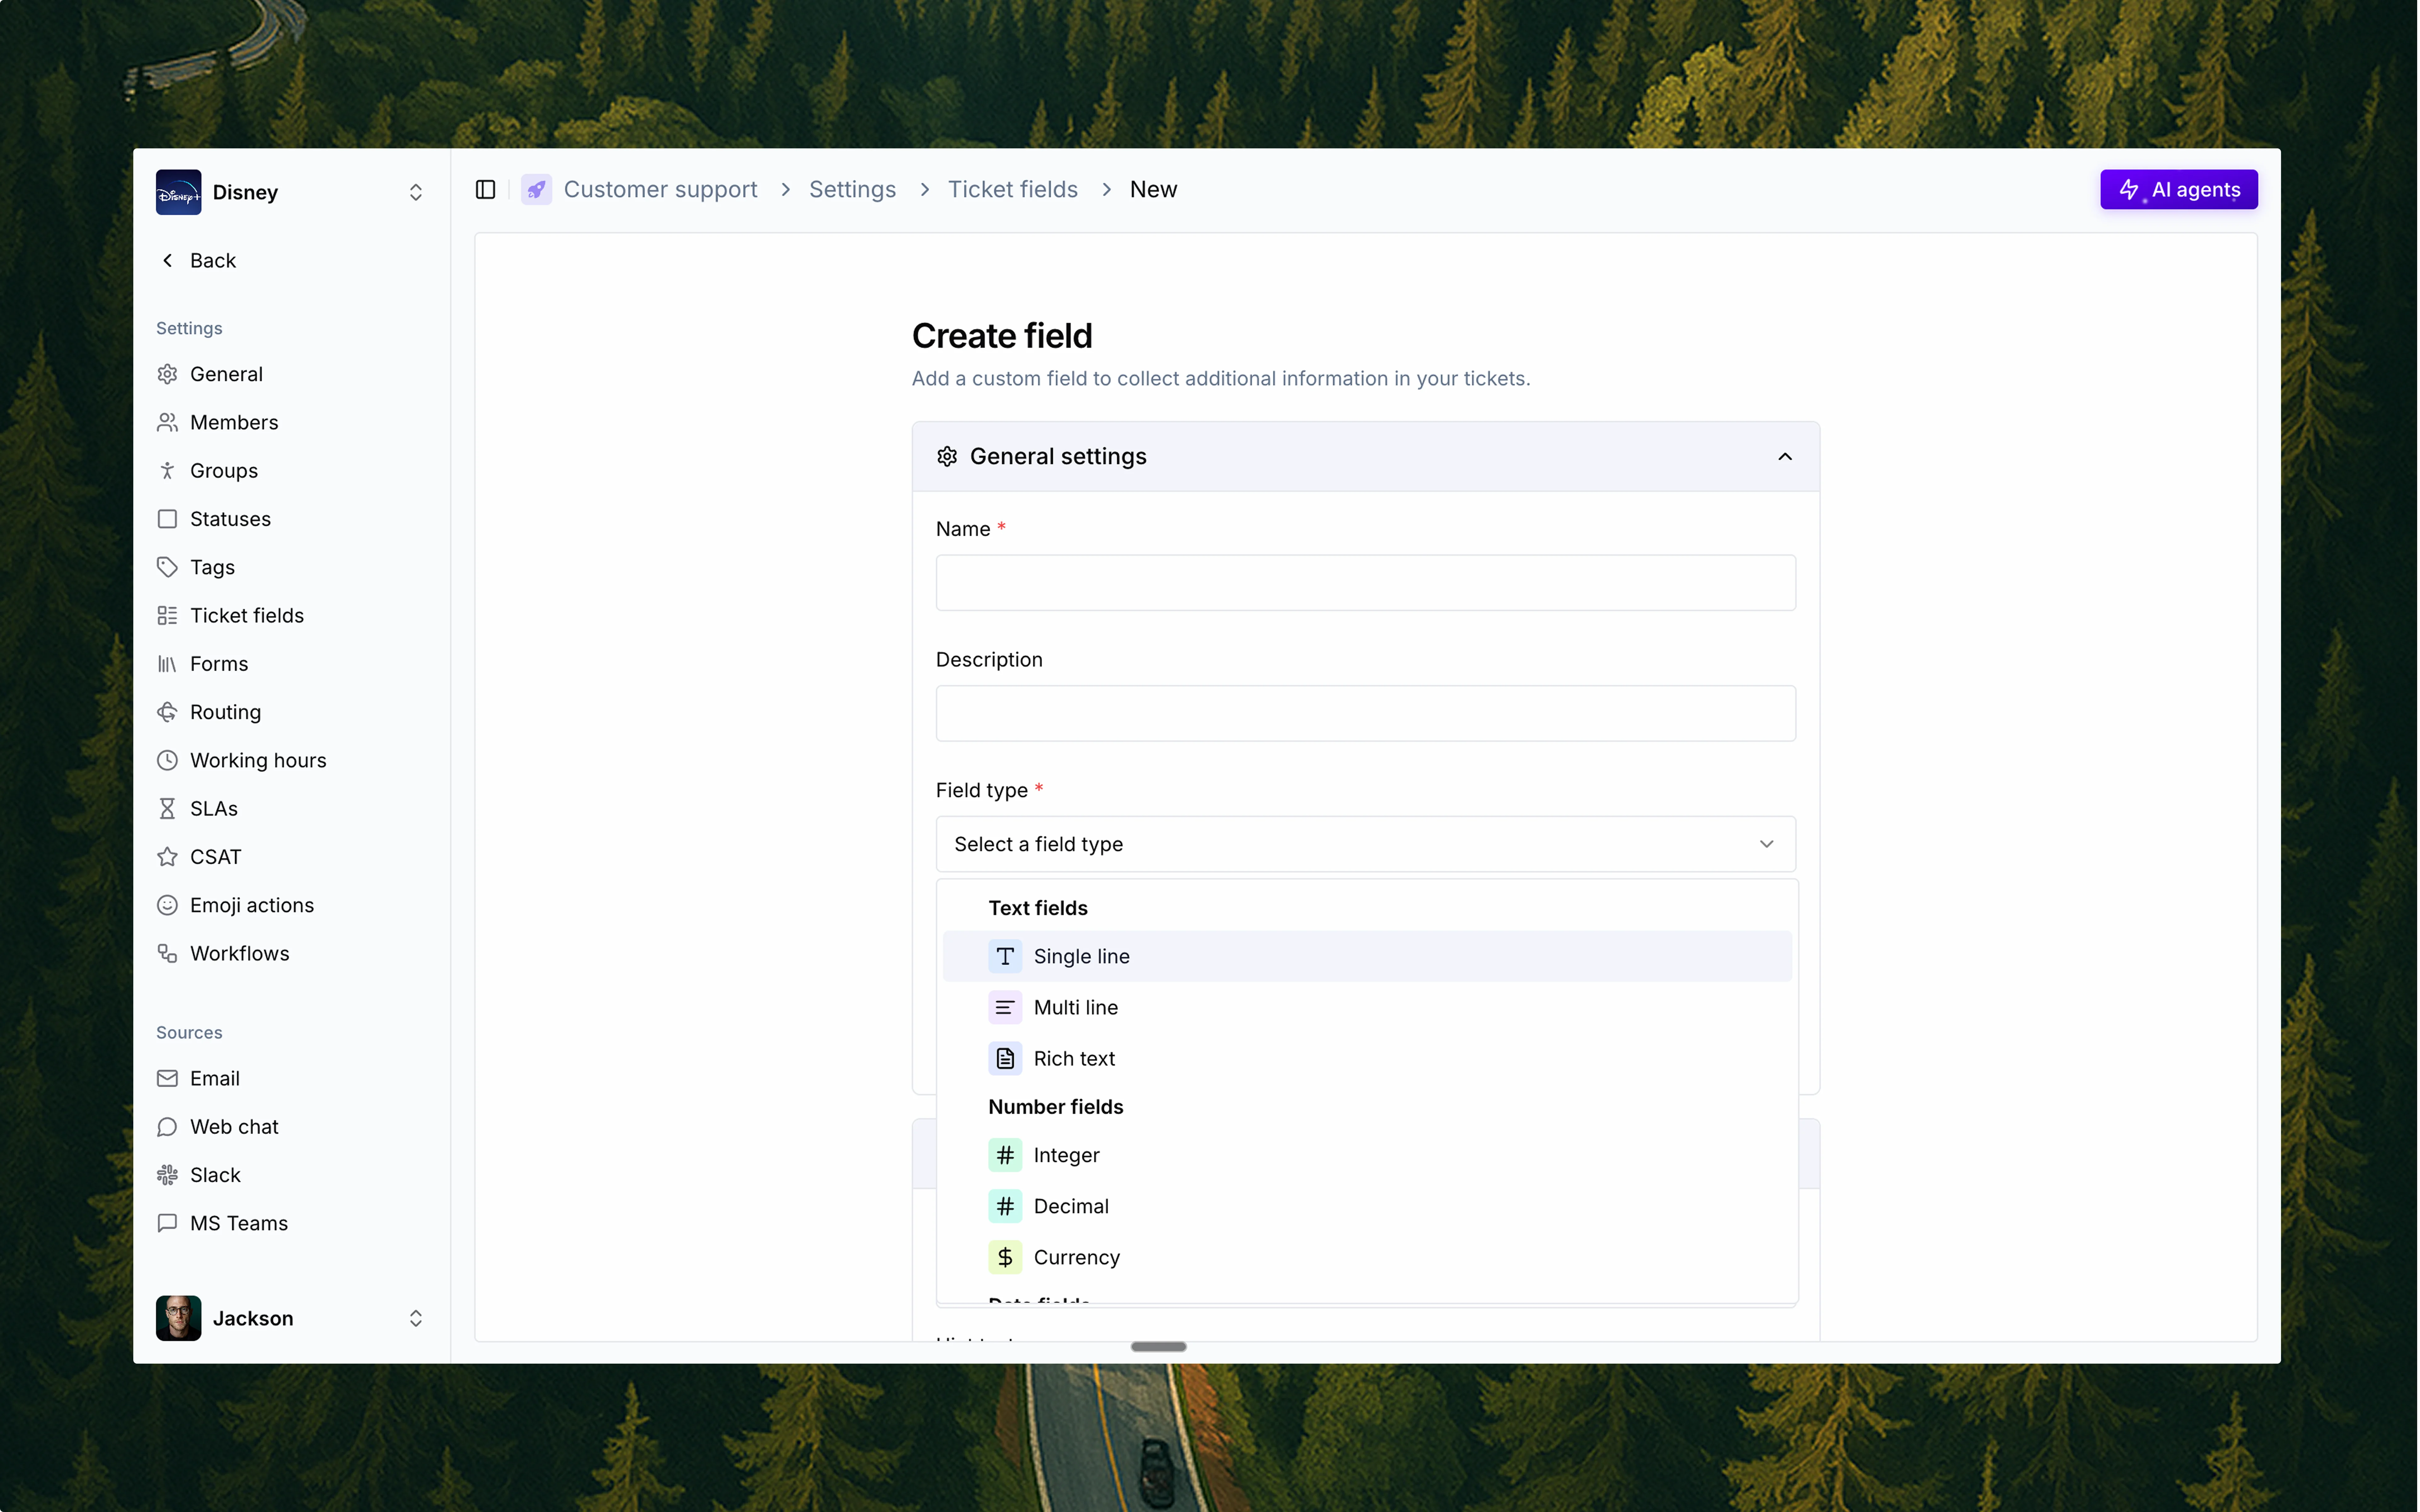
Task: Click the Multi line text icon
Action: coord(1005,1007)
